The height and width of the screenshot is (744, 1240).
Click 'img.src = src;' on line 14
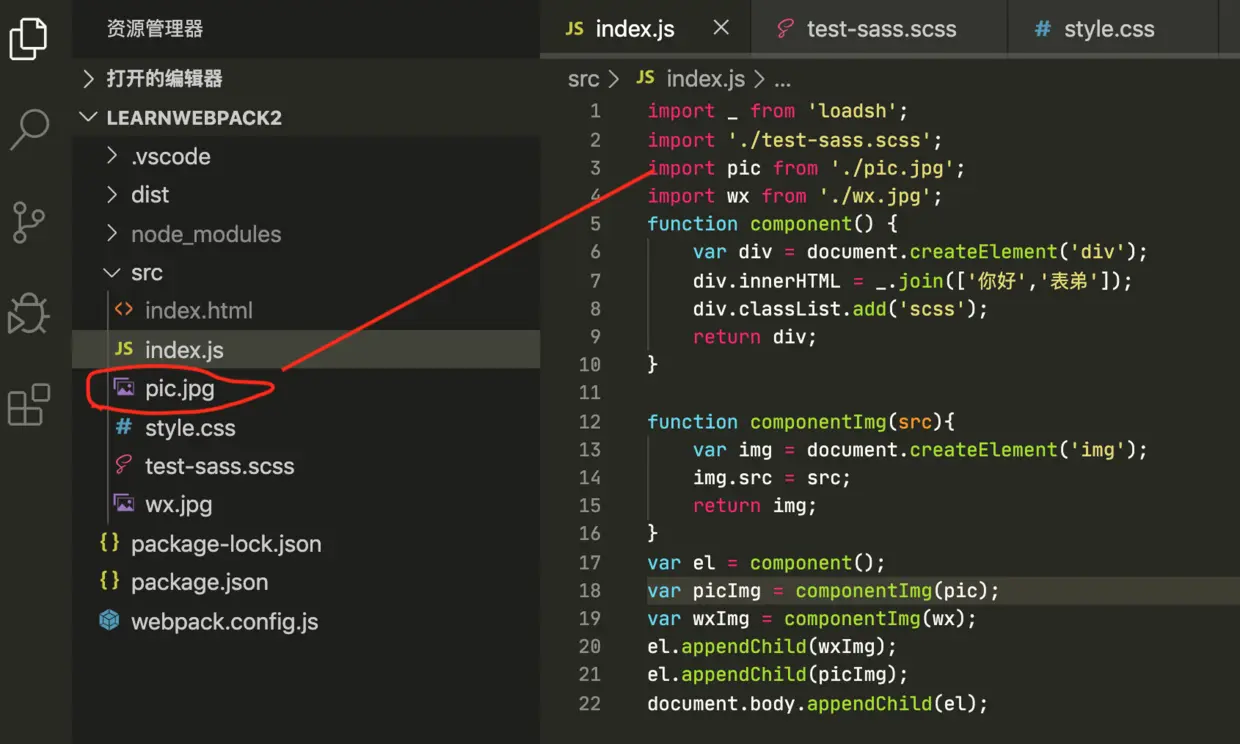coord(772,477)
